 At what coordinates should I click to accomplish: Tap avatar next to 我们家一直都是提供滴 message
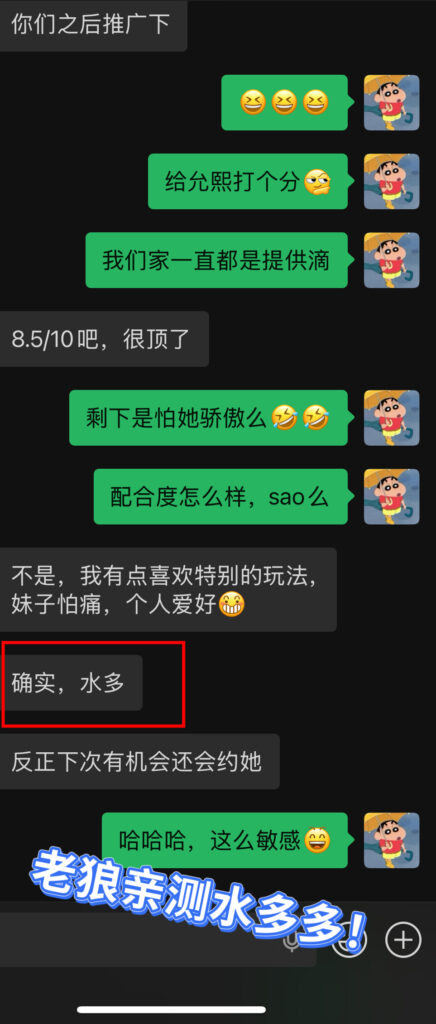392,260
